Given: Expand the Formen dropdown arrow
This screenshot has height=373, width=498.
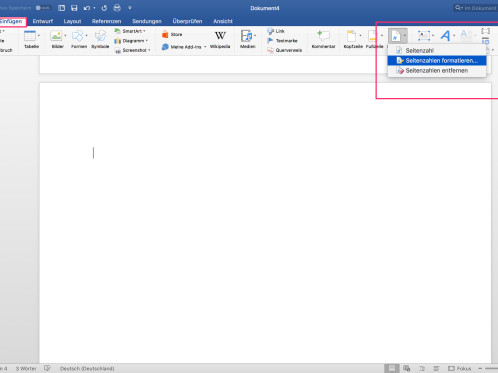Looking at the screenshot, I should point(87,35).
